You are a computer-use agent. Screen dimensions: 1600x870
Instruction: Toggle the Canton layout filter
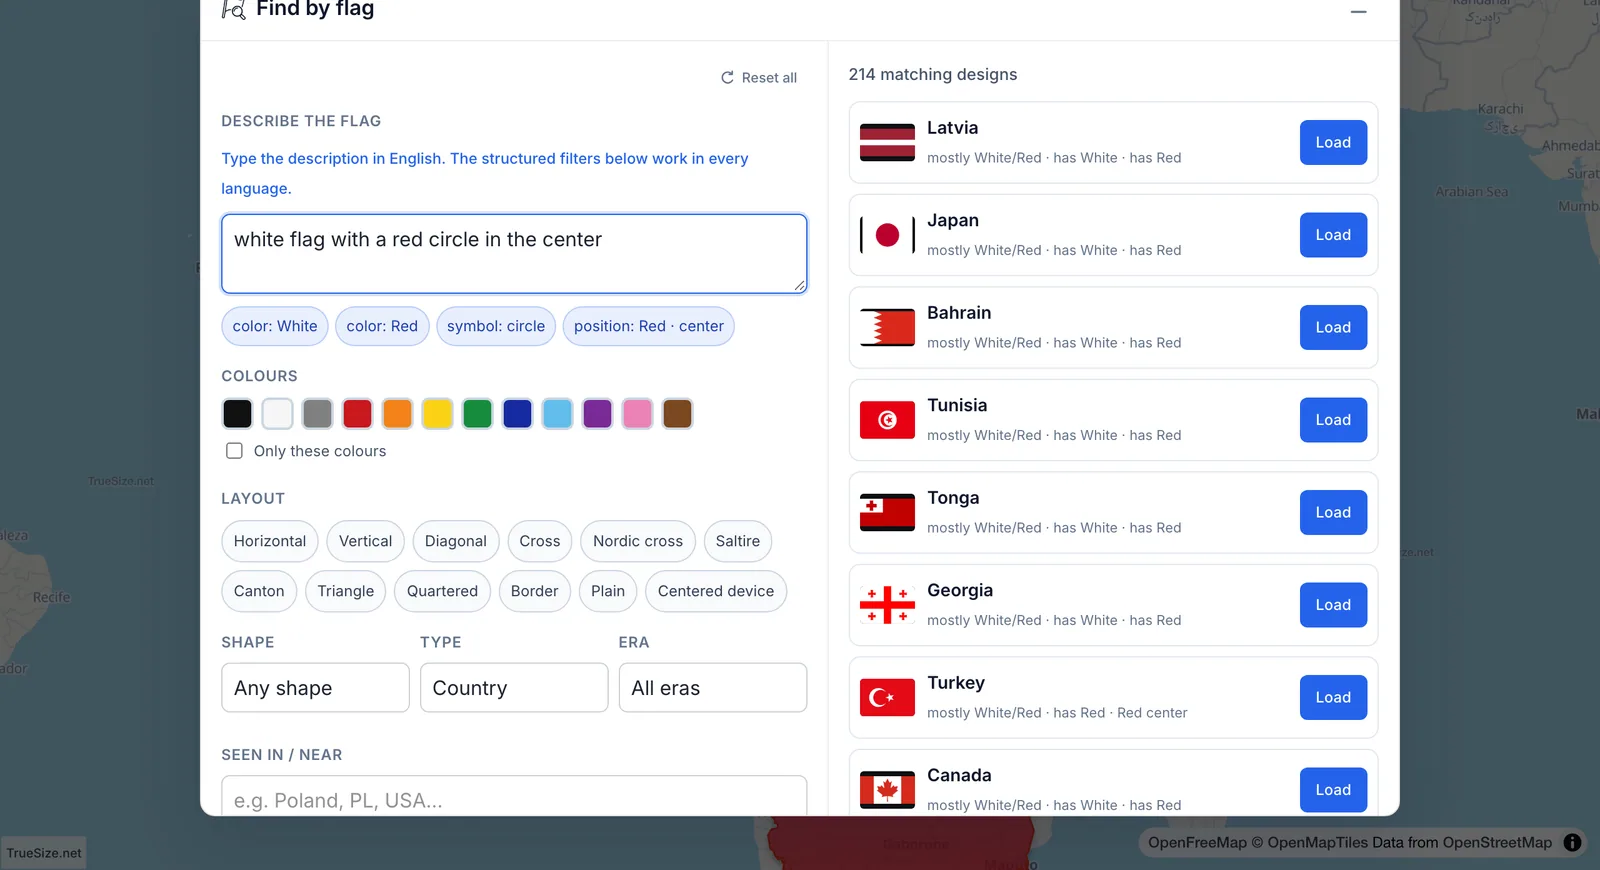(x=259, y=591)
